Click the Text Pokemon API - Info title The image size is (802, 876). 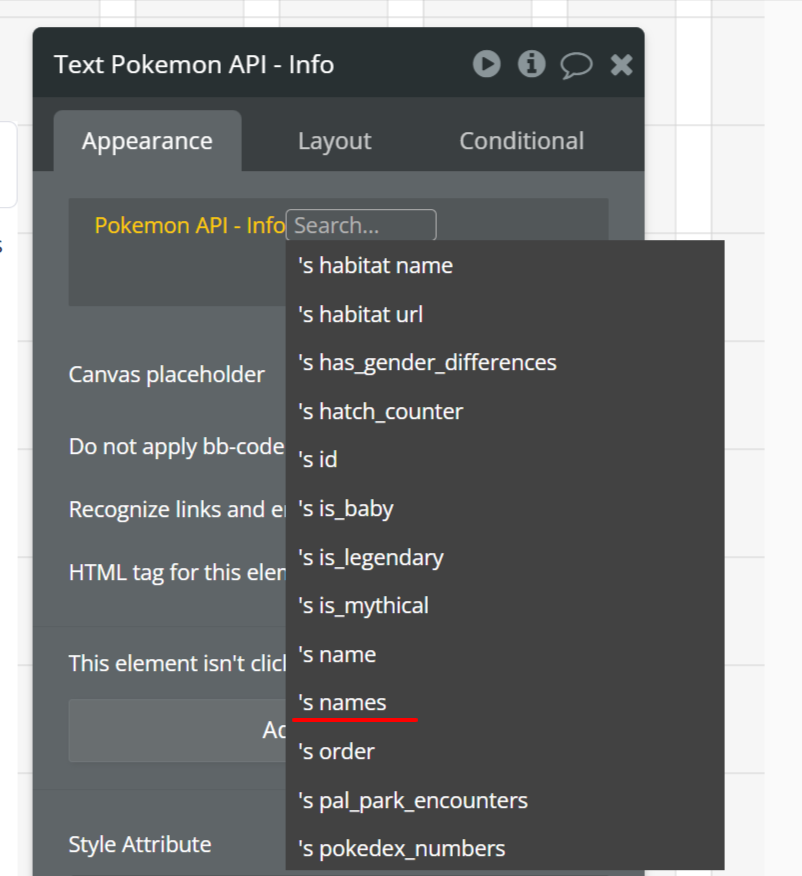coord(194,64)
